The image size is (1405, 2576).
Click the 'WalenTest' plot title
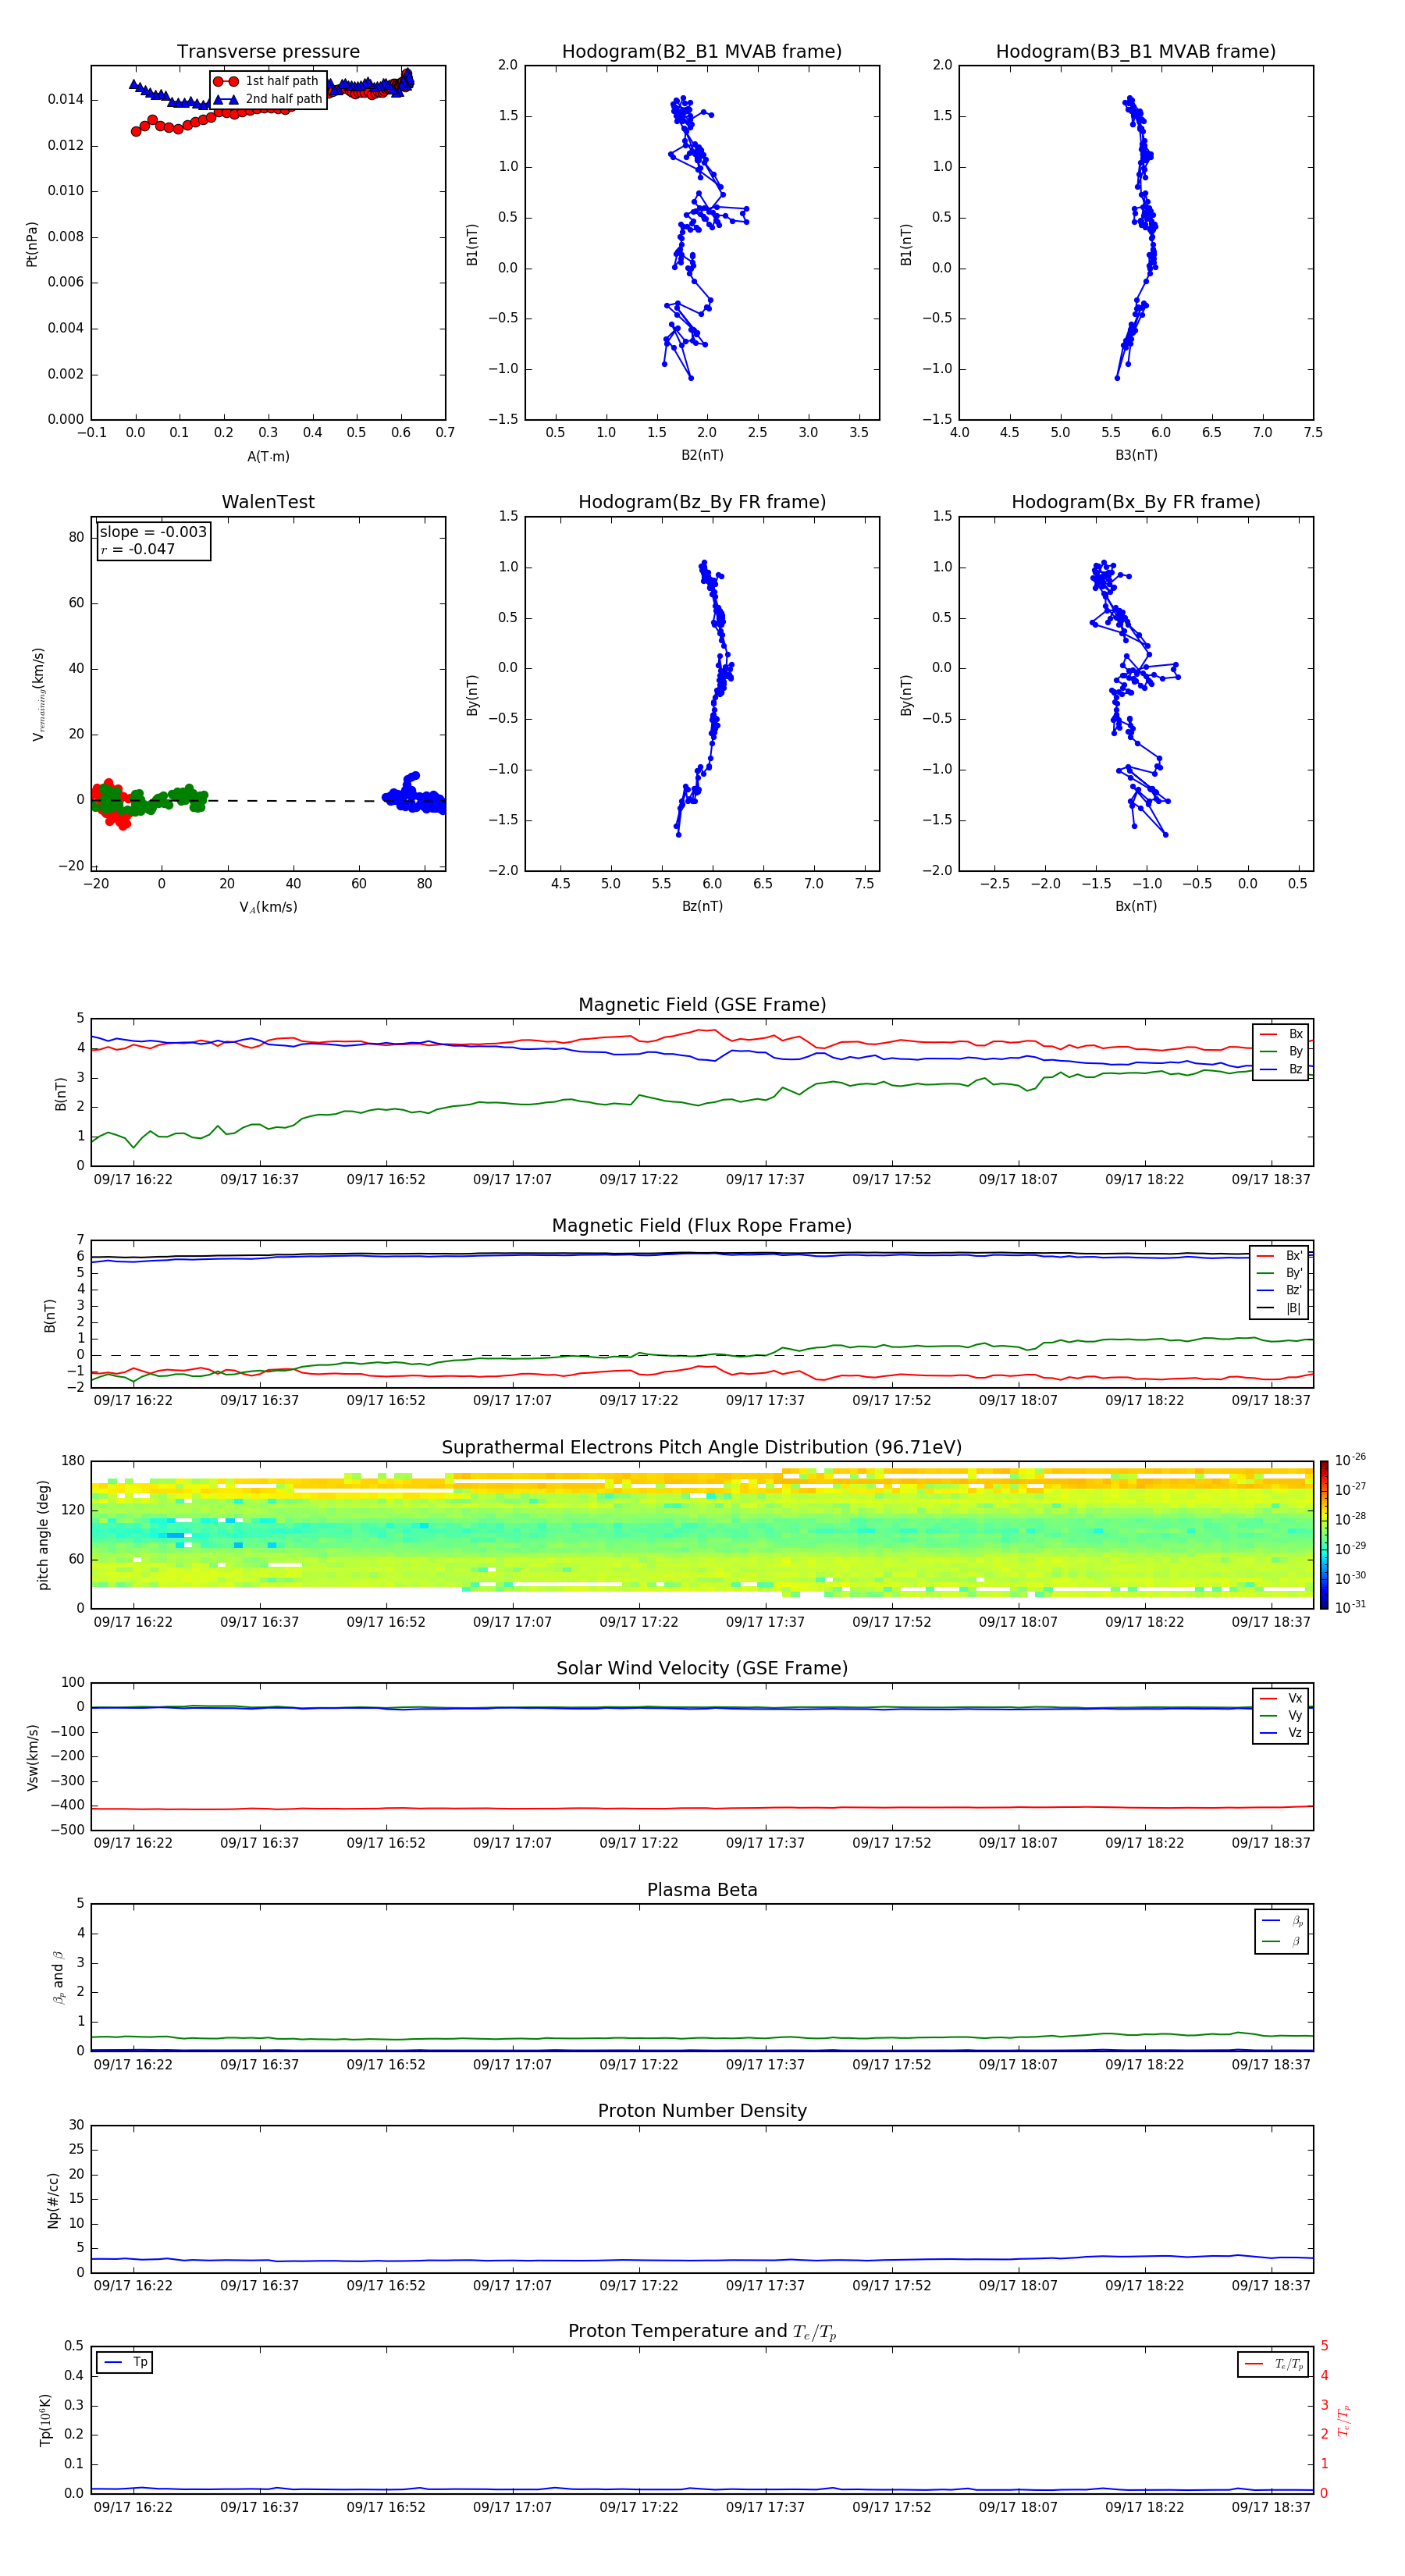[x=268, y=502]
